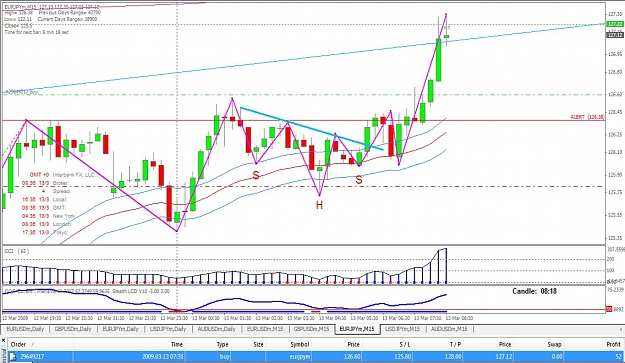Click the S / L column header

404,344
